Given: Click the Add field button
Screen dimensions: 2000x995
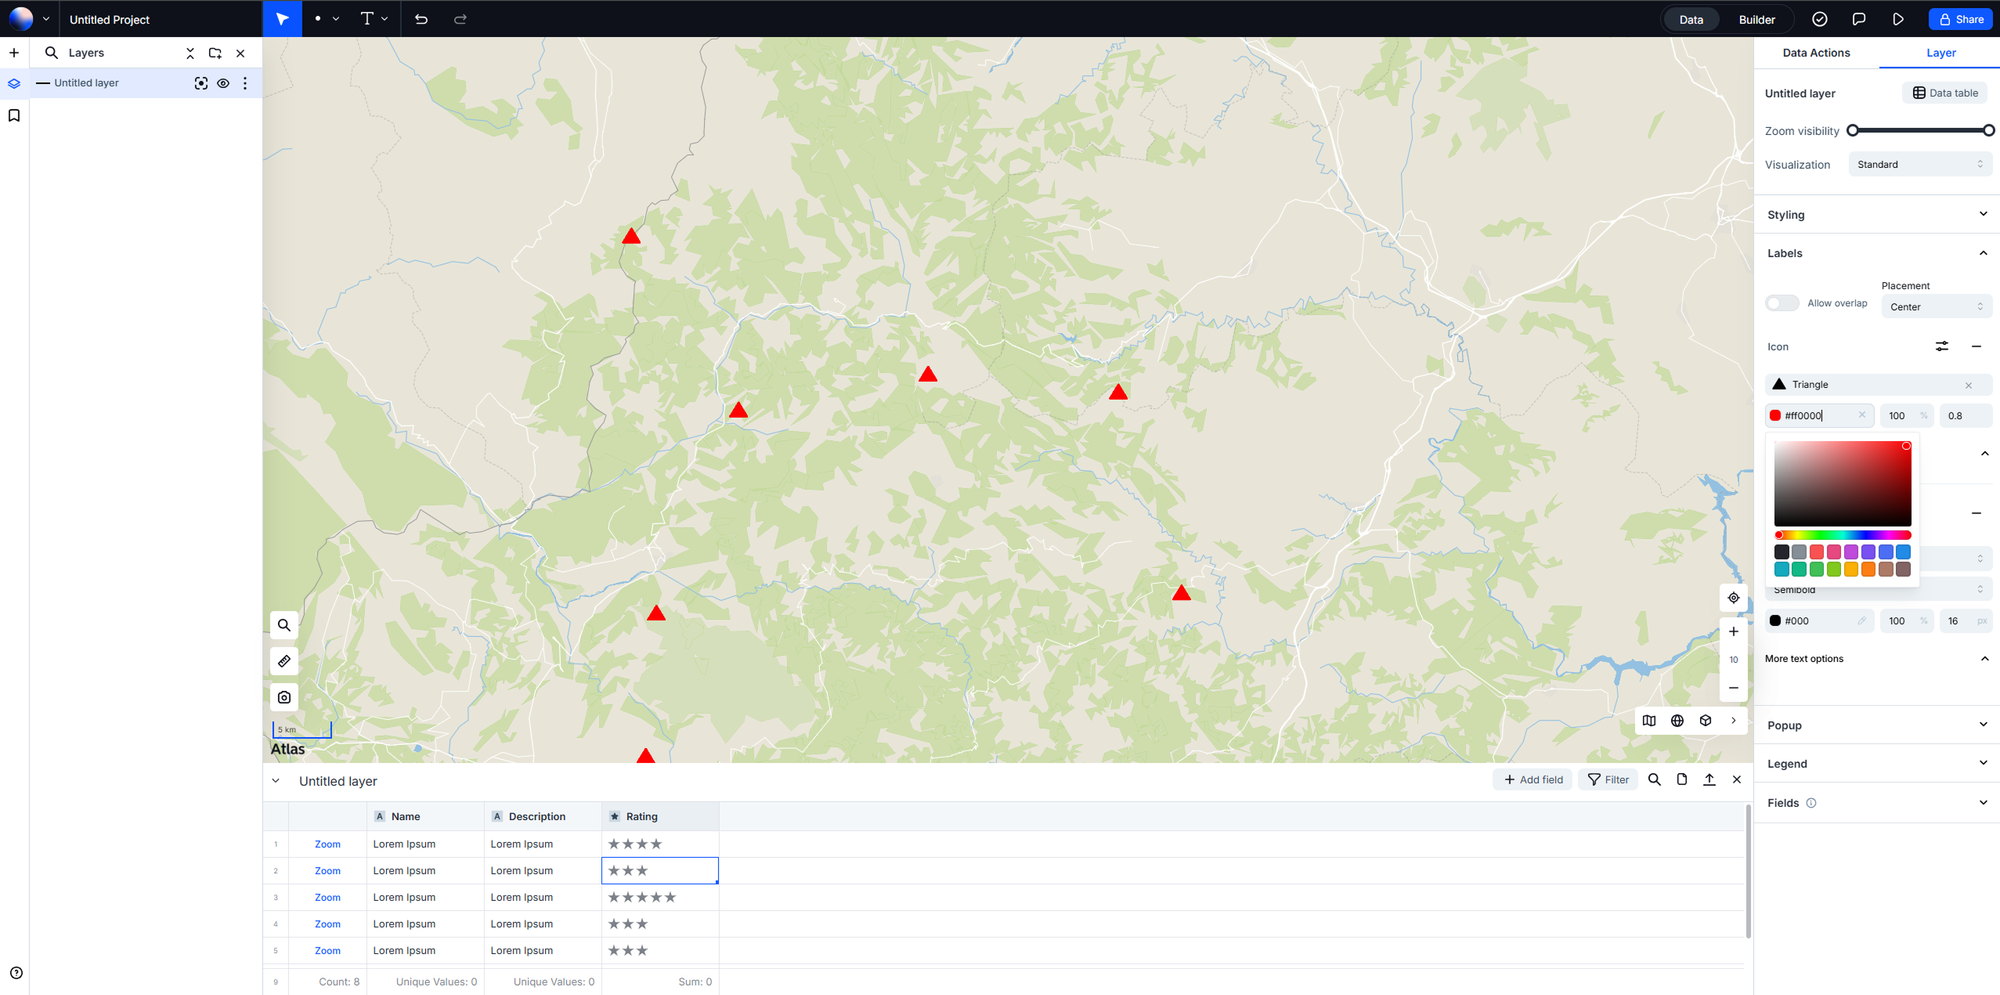Looking at the screenshot, I should coord(1533,780).
